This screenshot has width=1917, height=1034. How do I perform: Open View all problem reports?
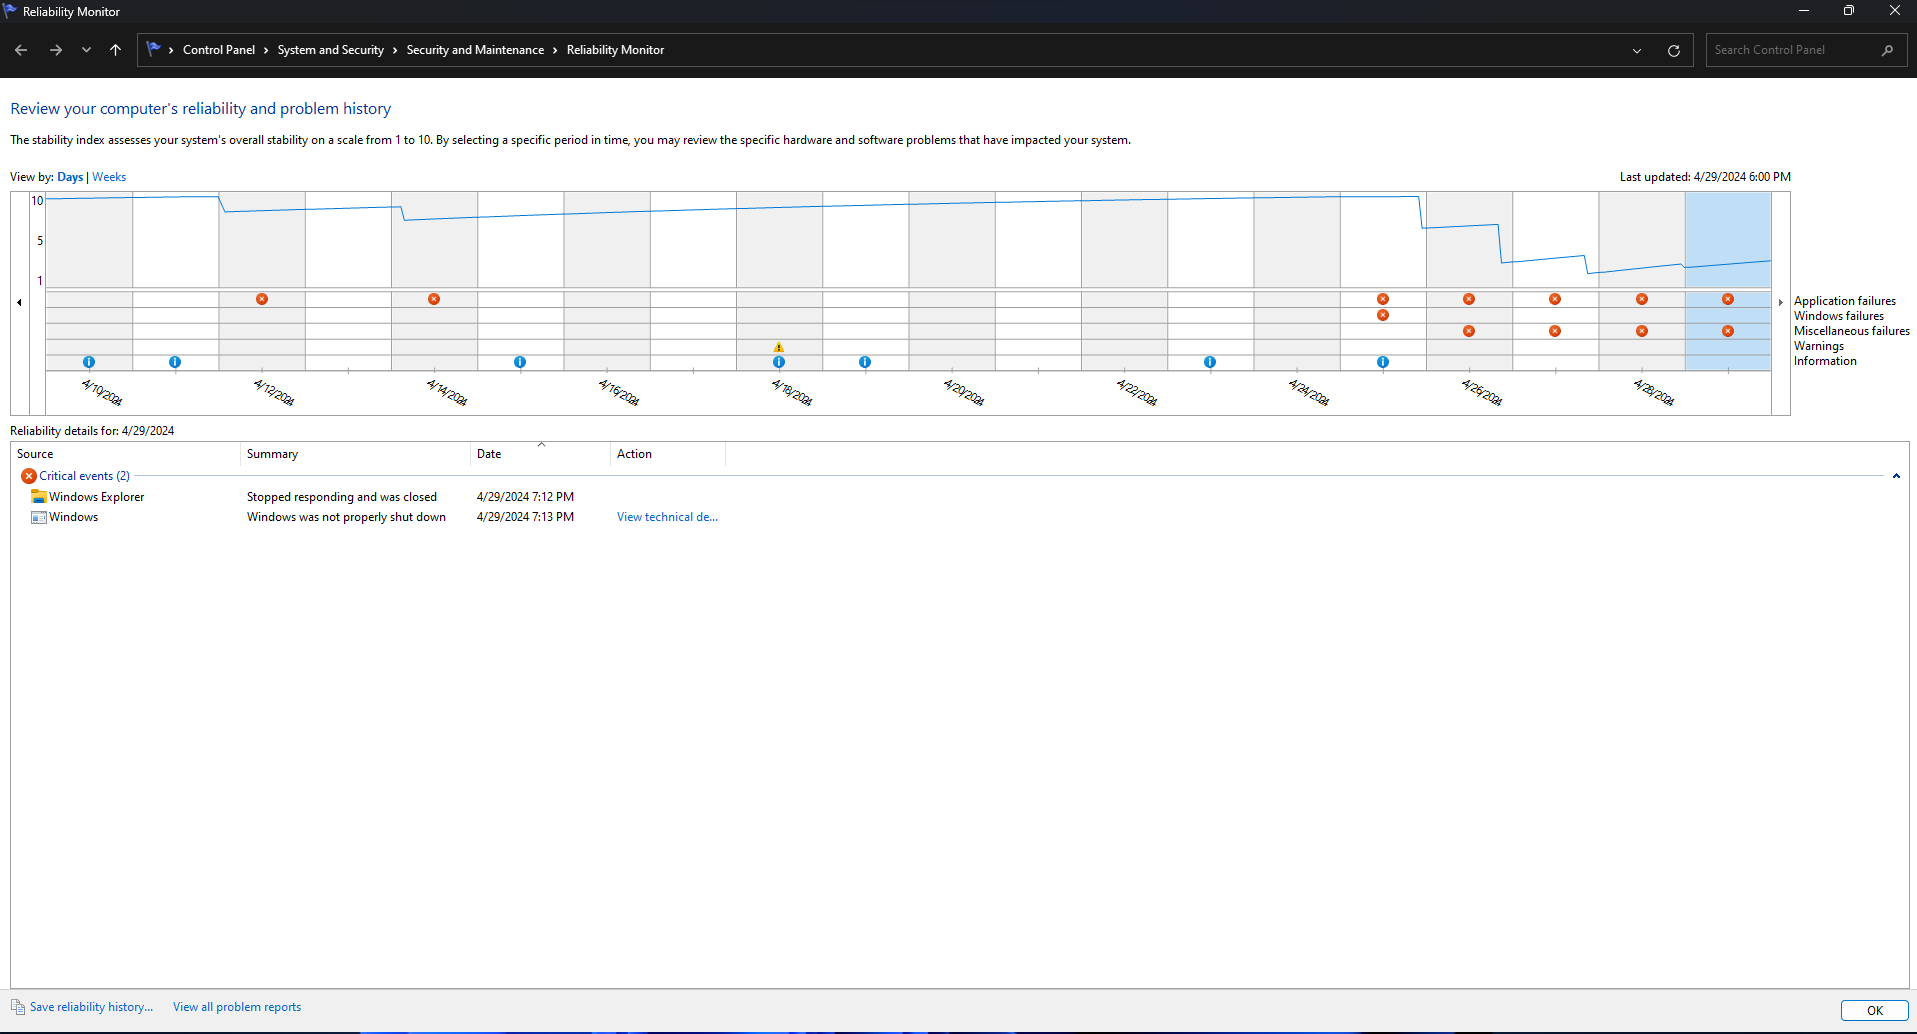point(237,1007)
